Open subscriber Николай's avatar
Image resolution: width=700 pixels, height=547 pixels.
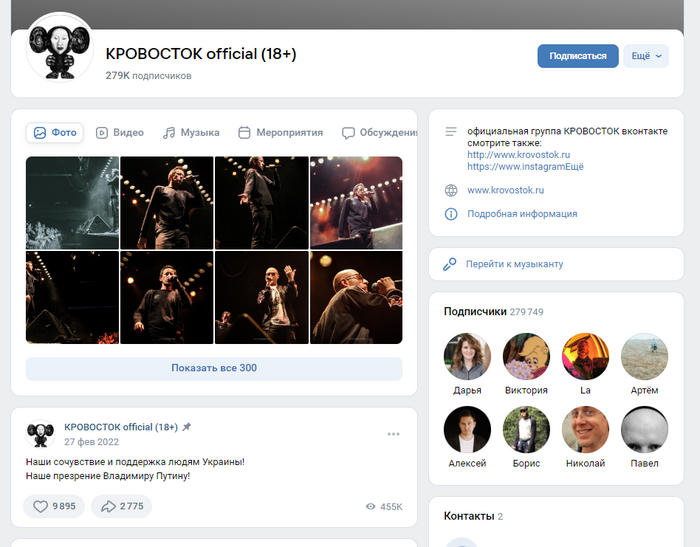pyautogui.click(x=585, y=430)
